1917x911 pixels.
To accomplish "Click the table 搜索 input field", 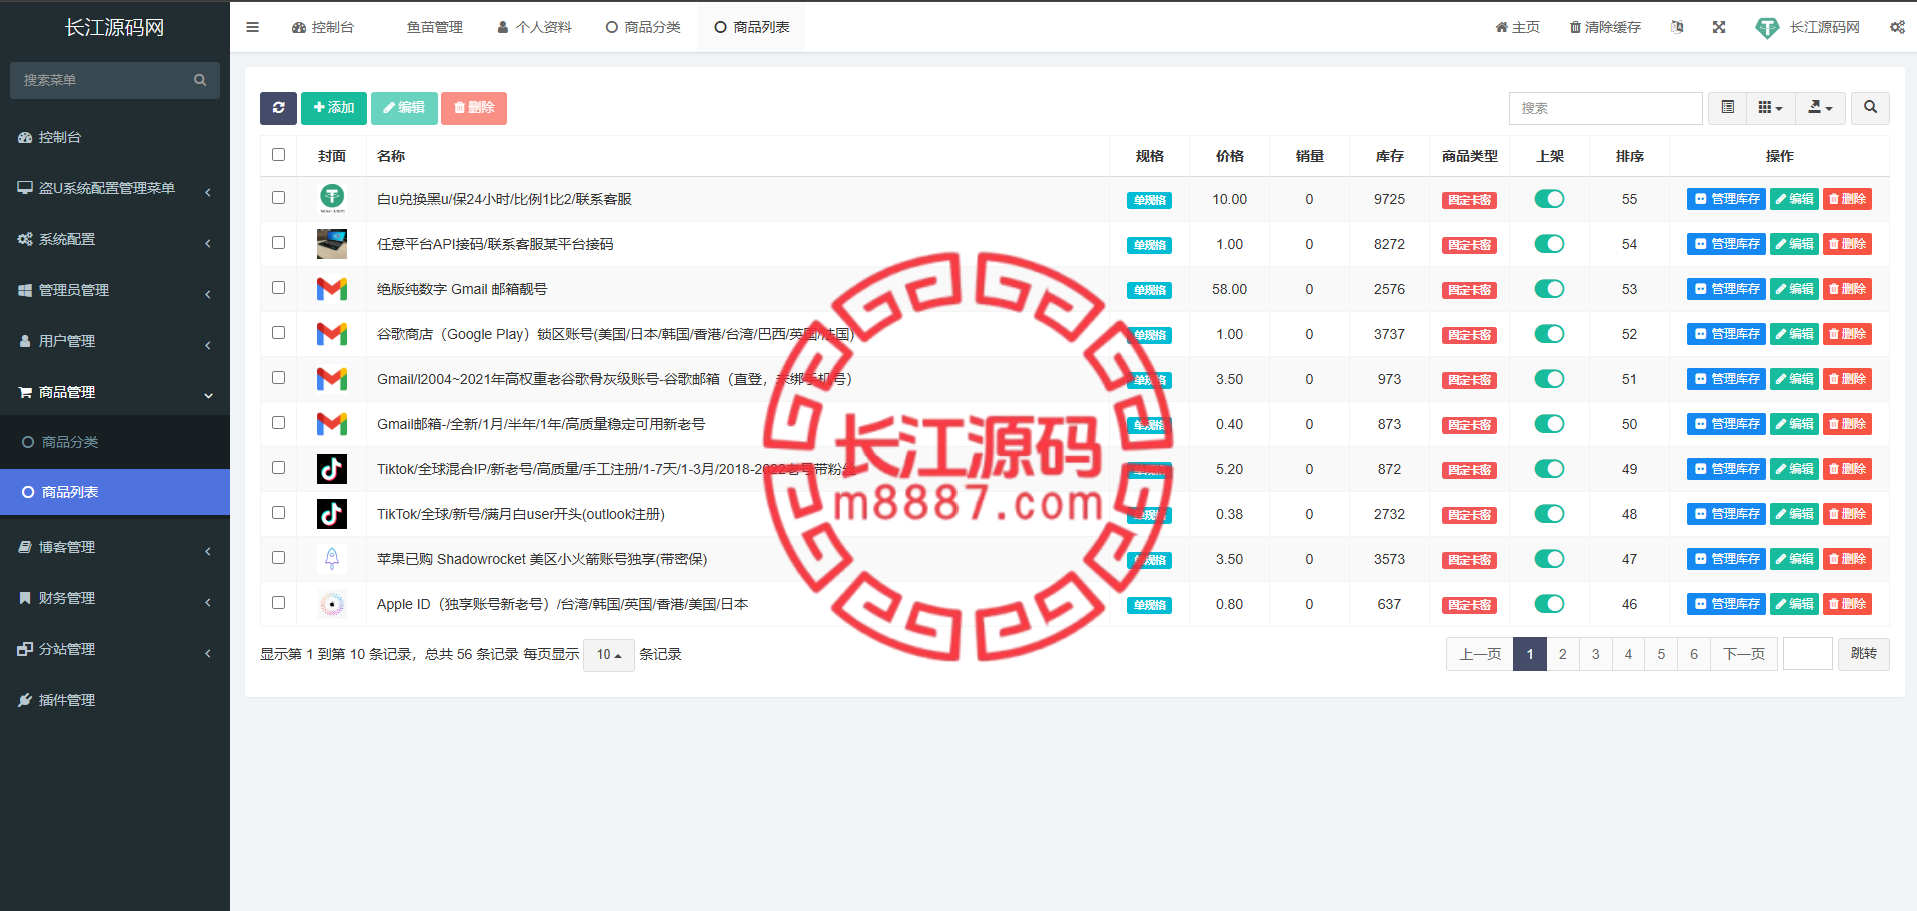I will point(1605,108).
